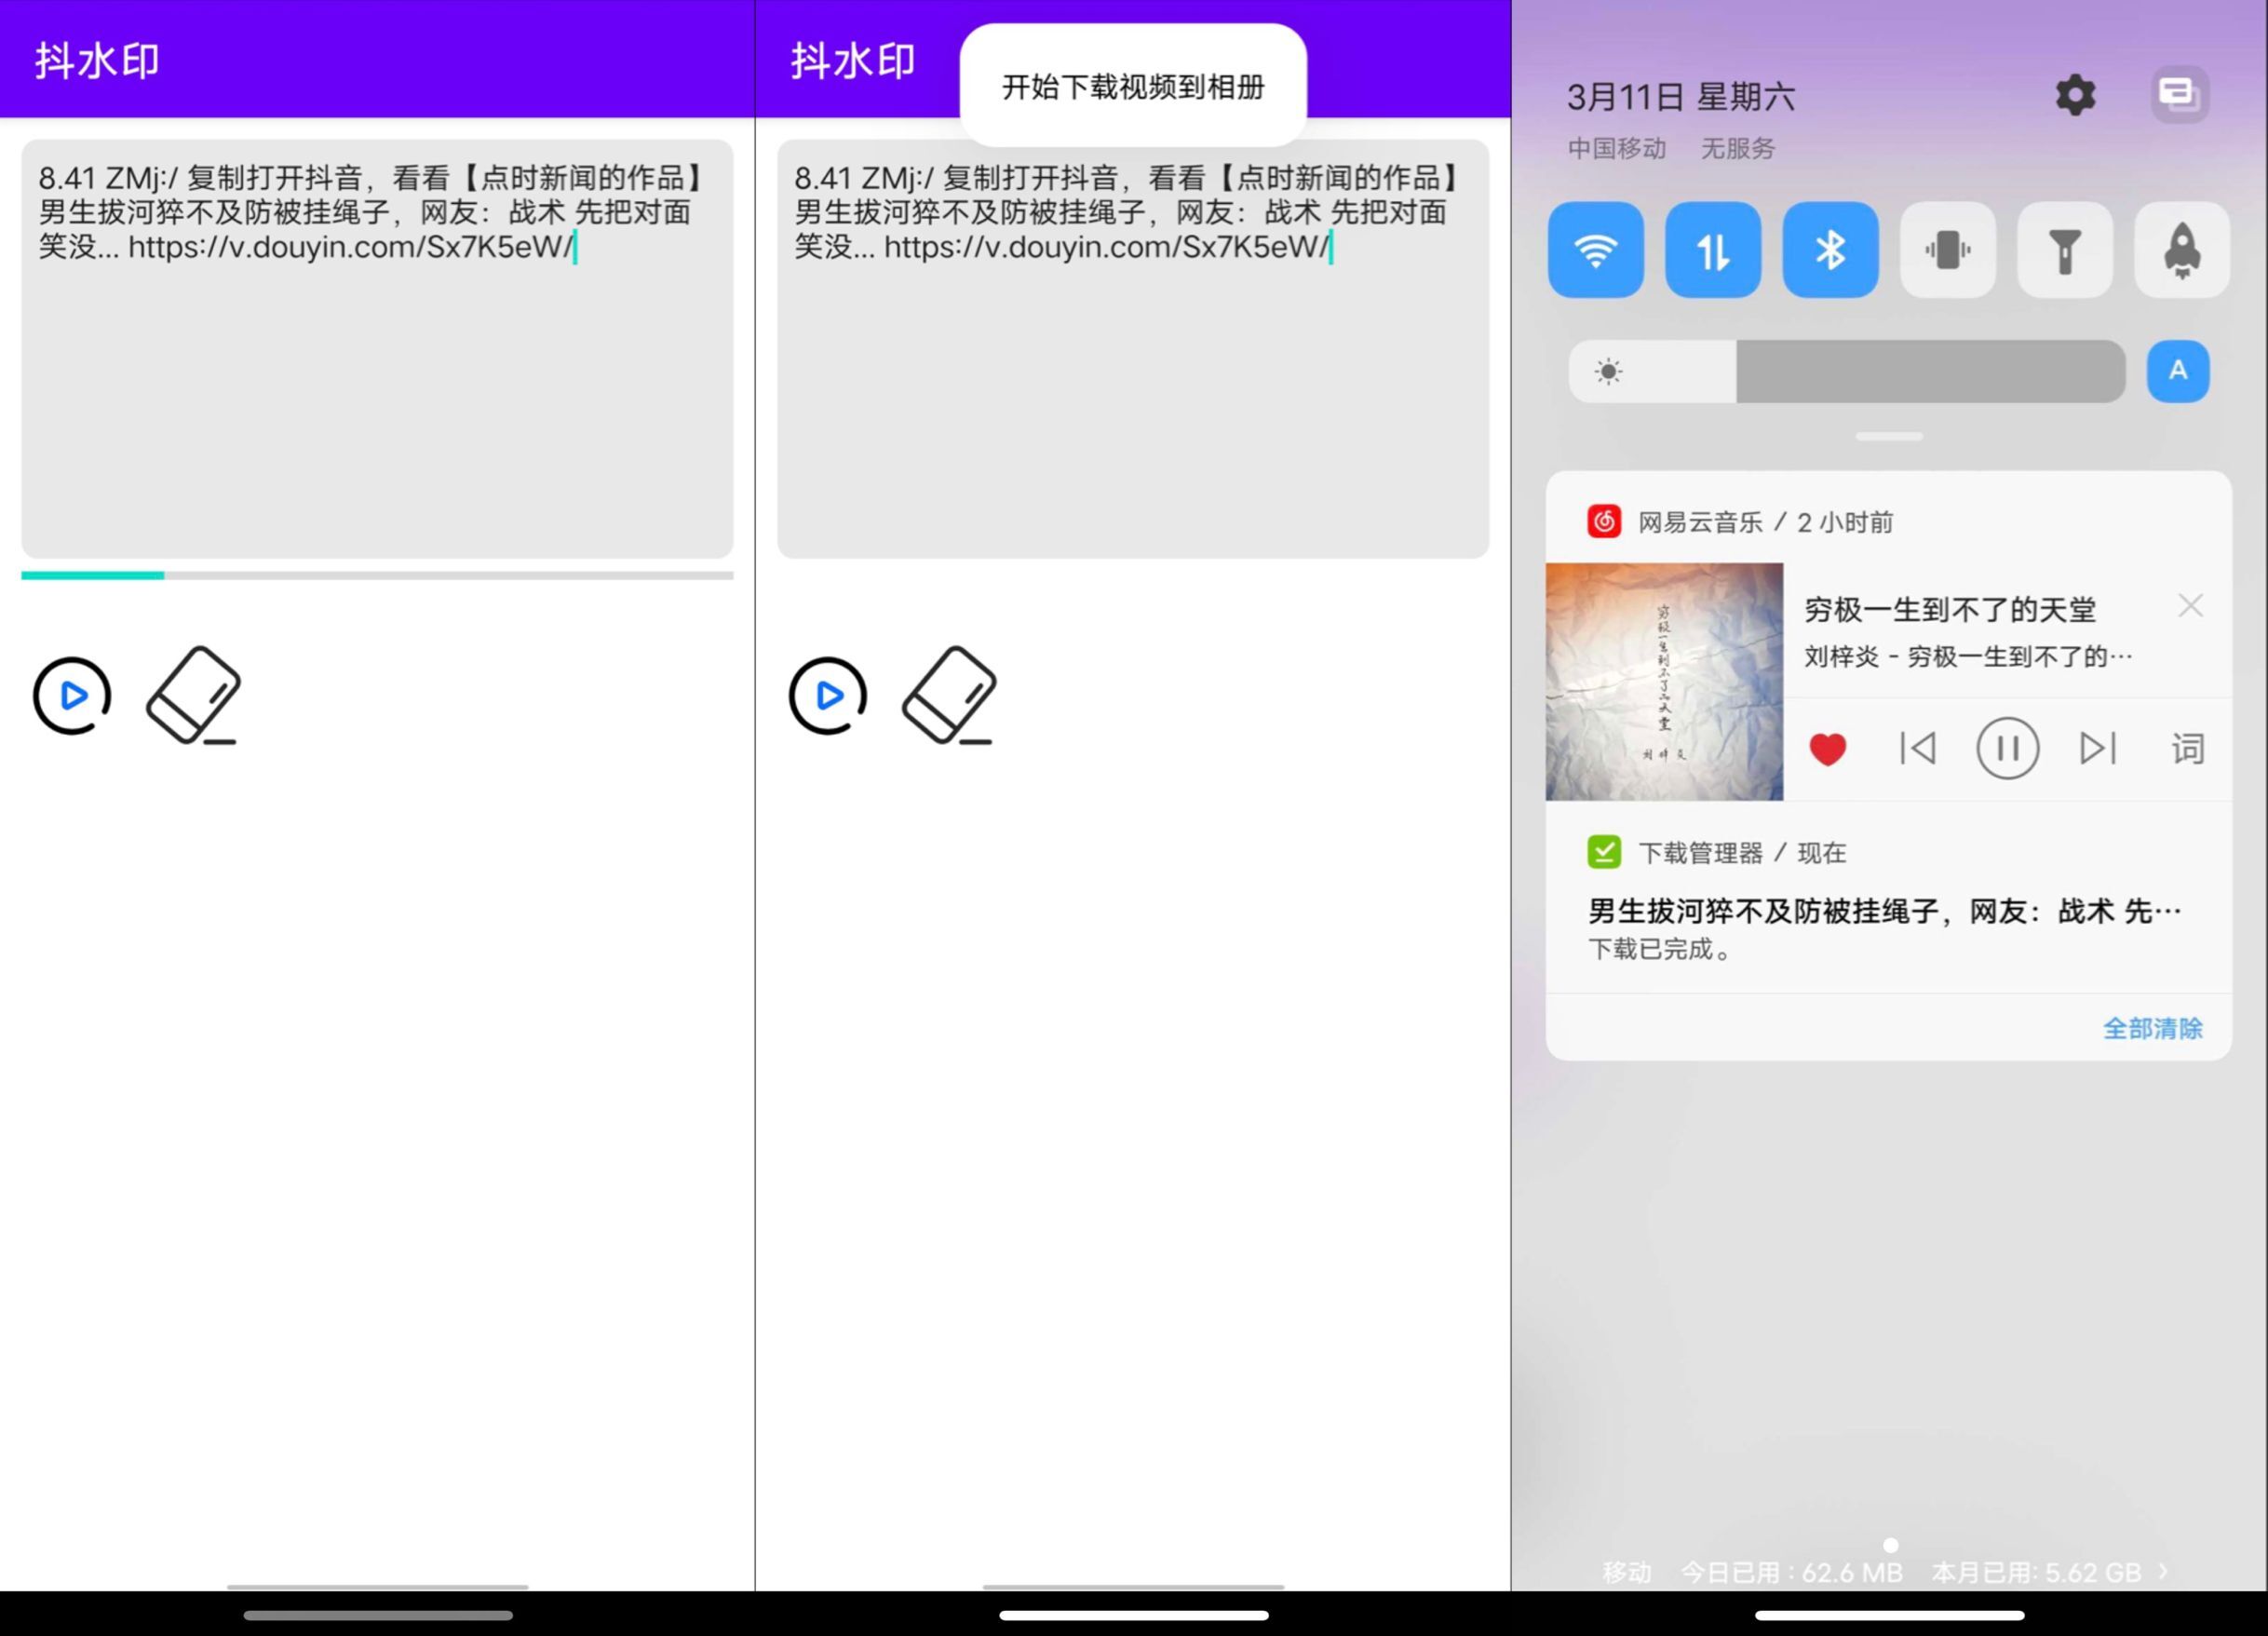Toggle Bluetooth quick setting tile
The height and width of the screenshot is (1636, 2268).
point(1830,250)
